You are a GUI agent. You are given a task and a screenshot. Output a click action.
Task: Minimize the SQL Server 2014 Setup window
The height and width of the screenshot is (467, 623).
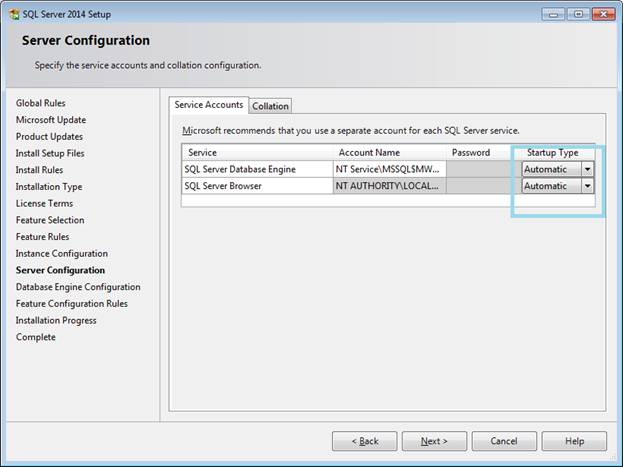[x=553, y=14]
